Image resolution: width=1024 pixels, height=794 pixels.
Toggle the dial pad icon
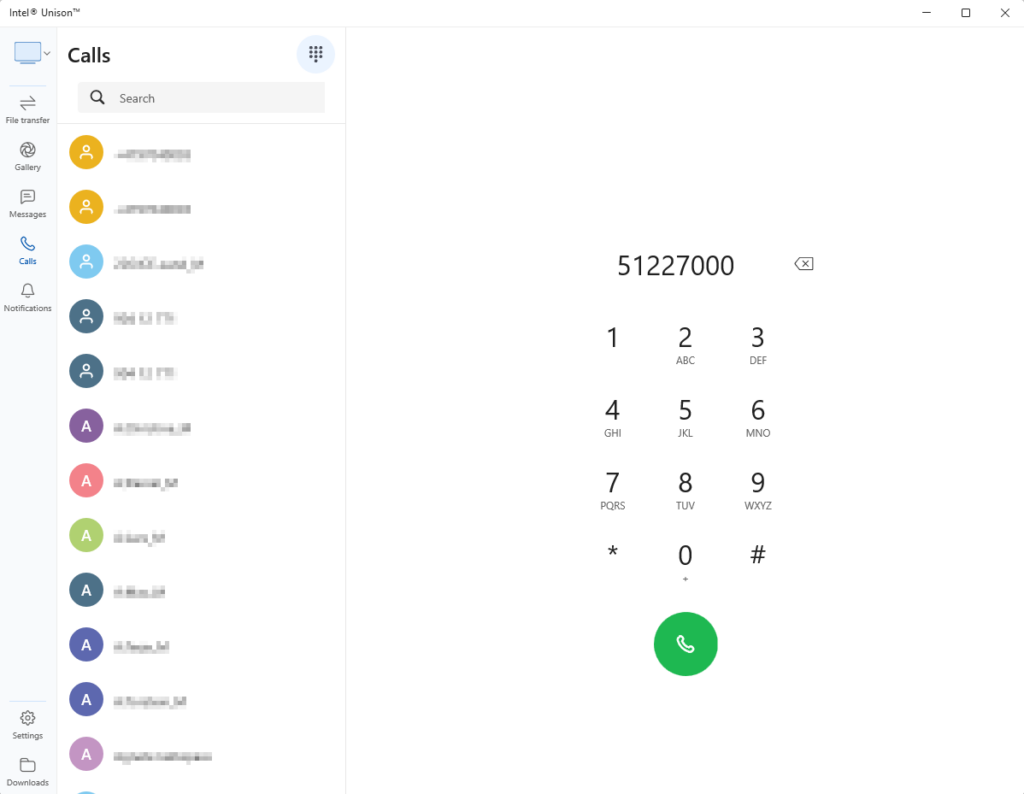[x=316, y=54]
